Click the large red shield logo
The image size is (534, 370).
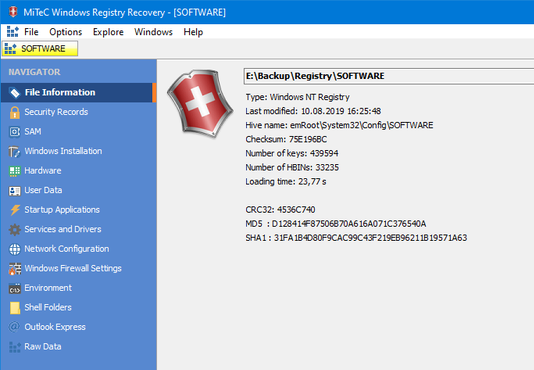200,103
